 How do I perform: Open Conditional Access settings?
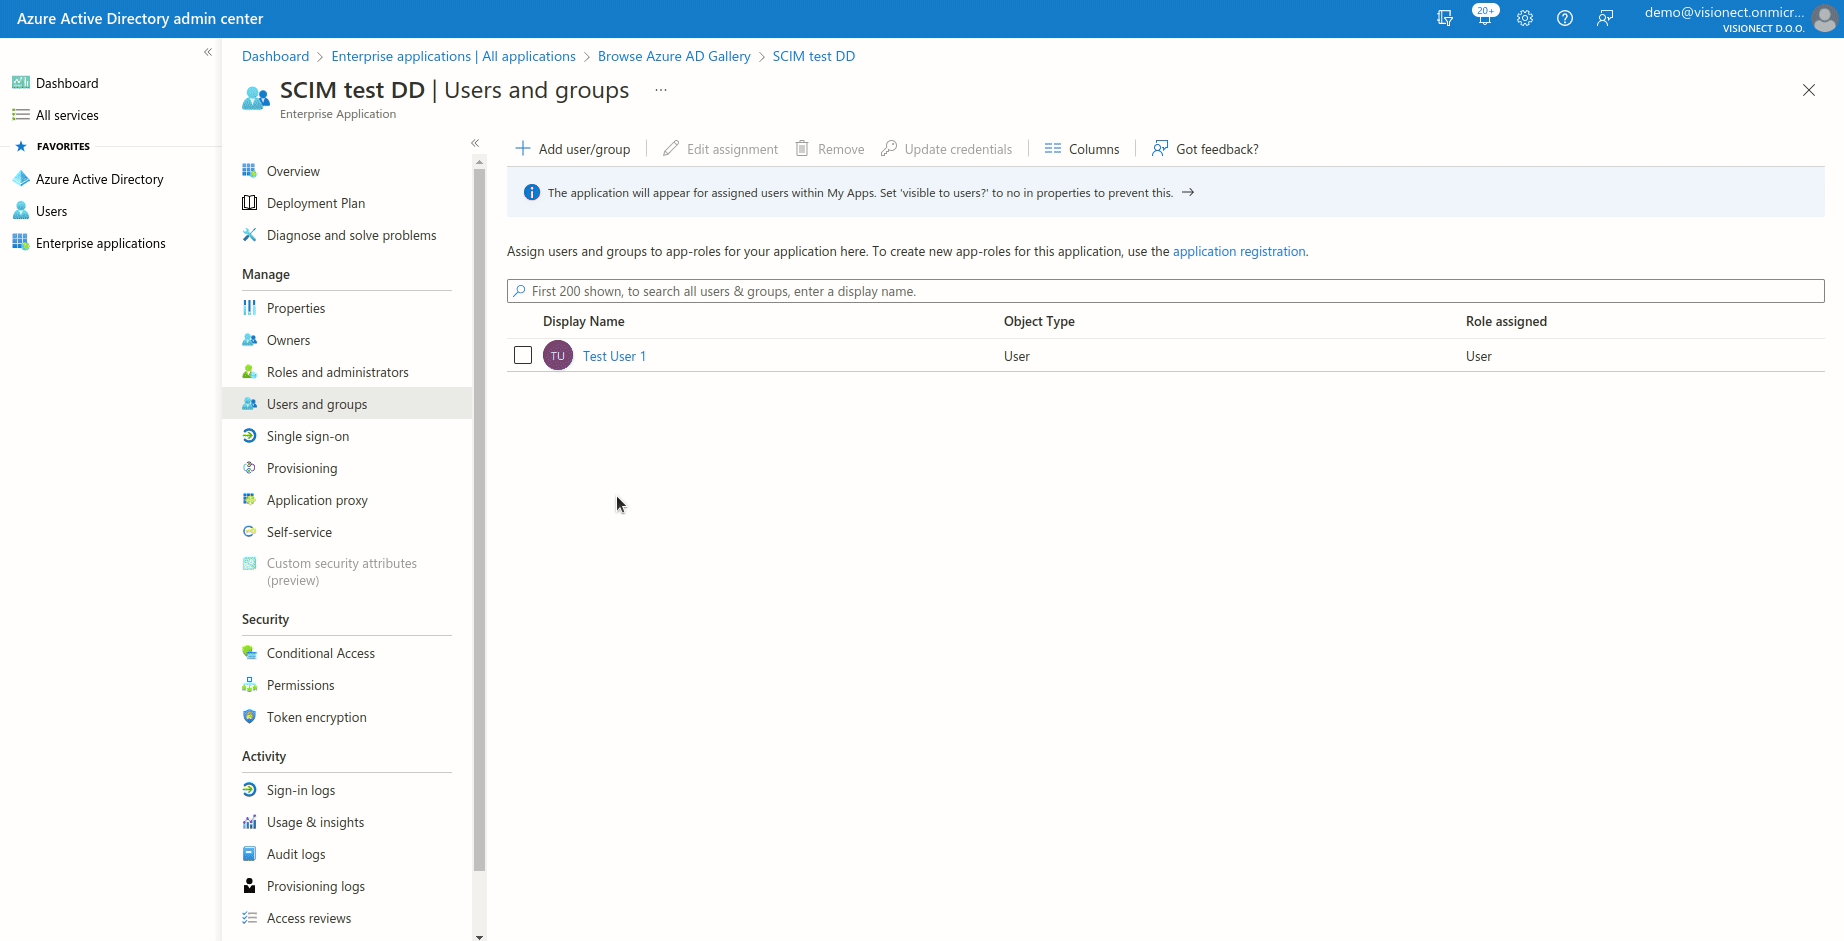(x=320, y=653)
